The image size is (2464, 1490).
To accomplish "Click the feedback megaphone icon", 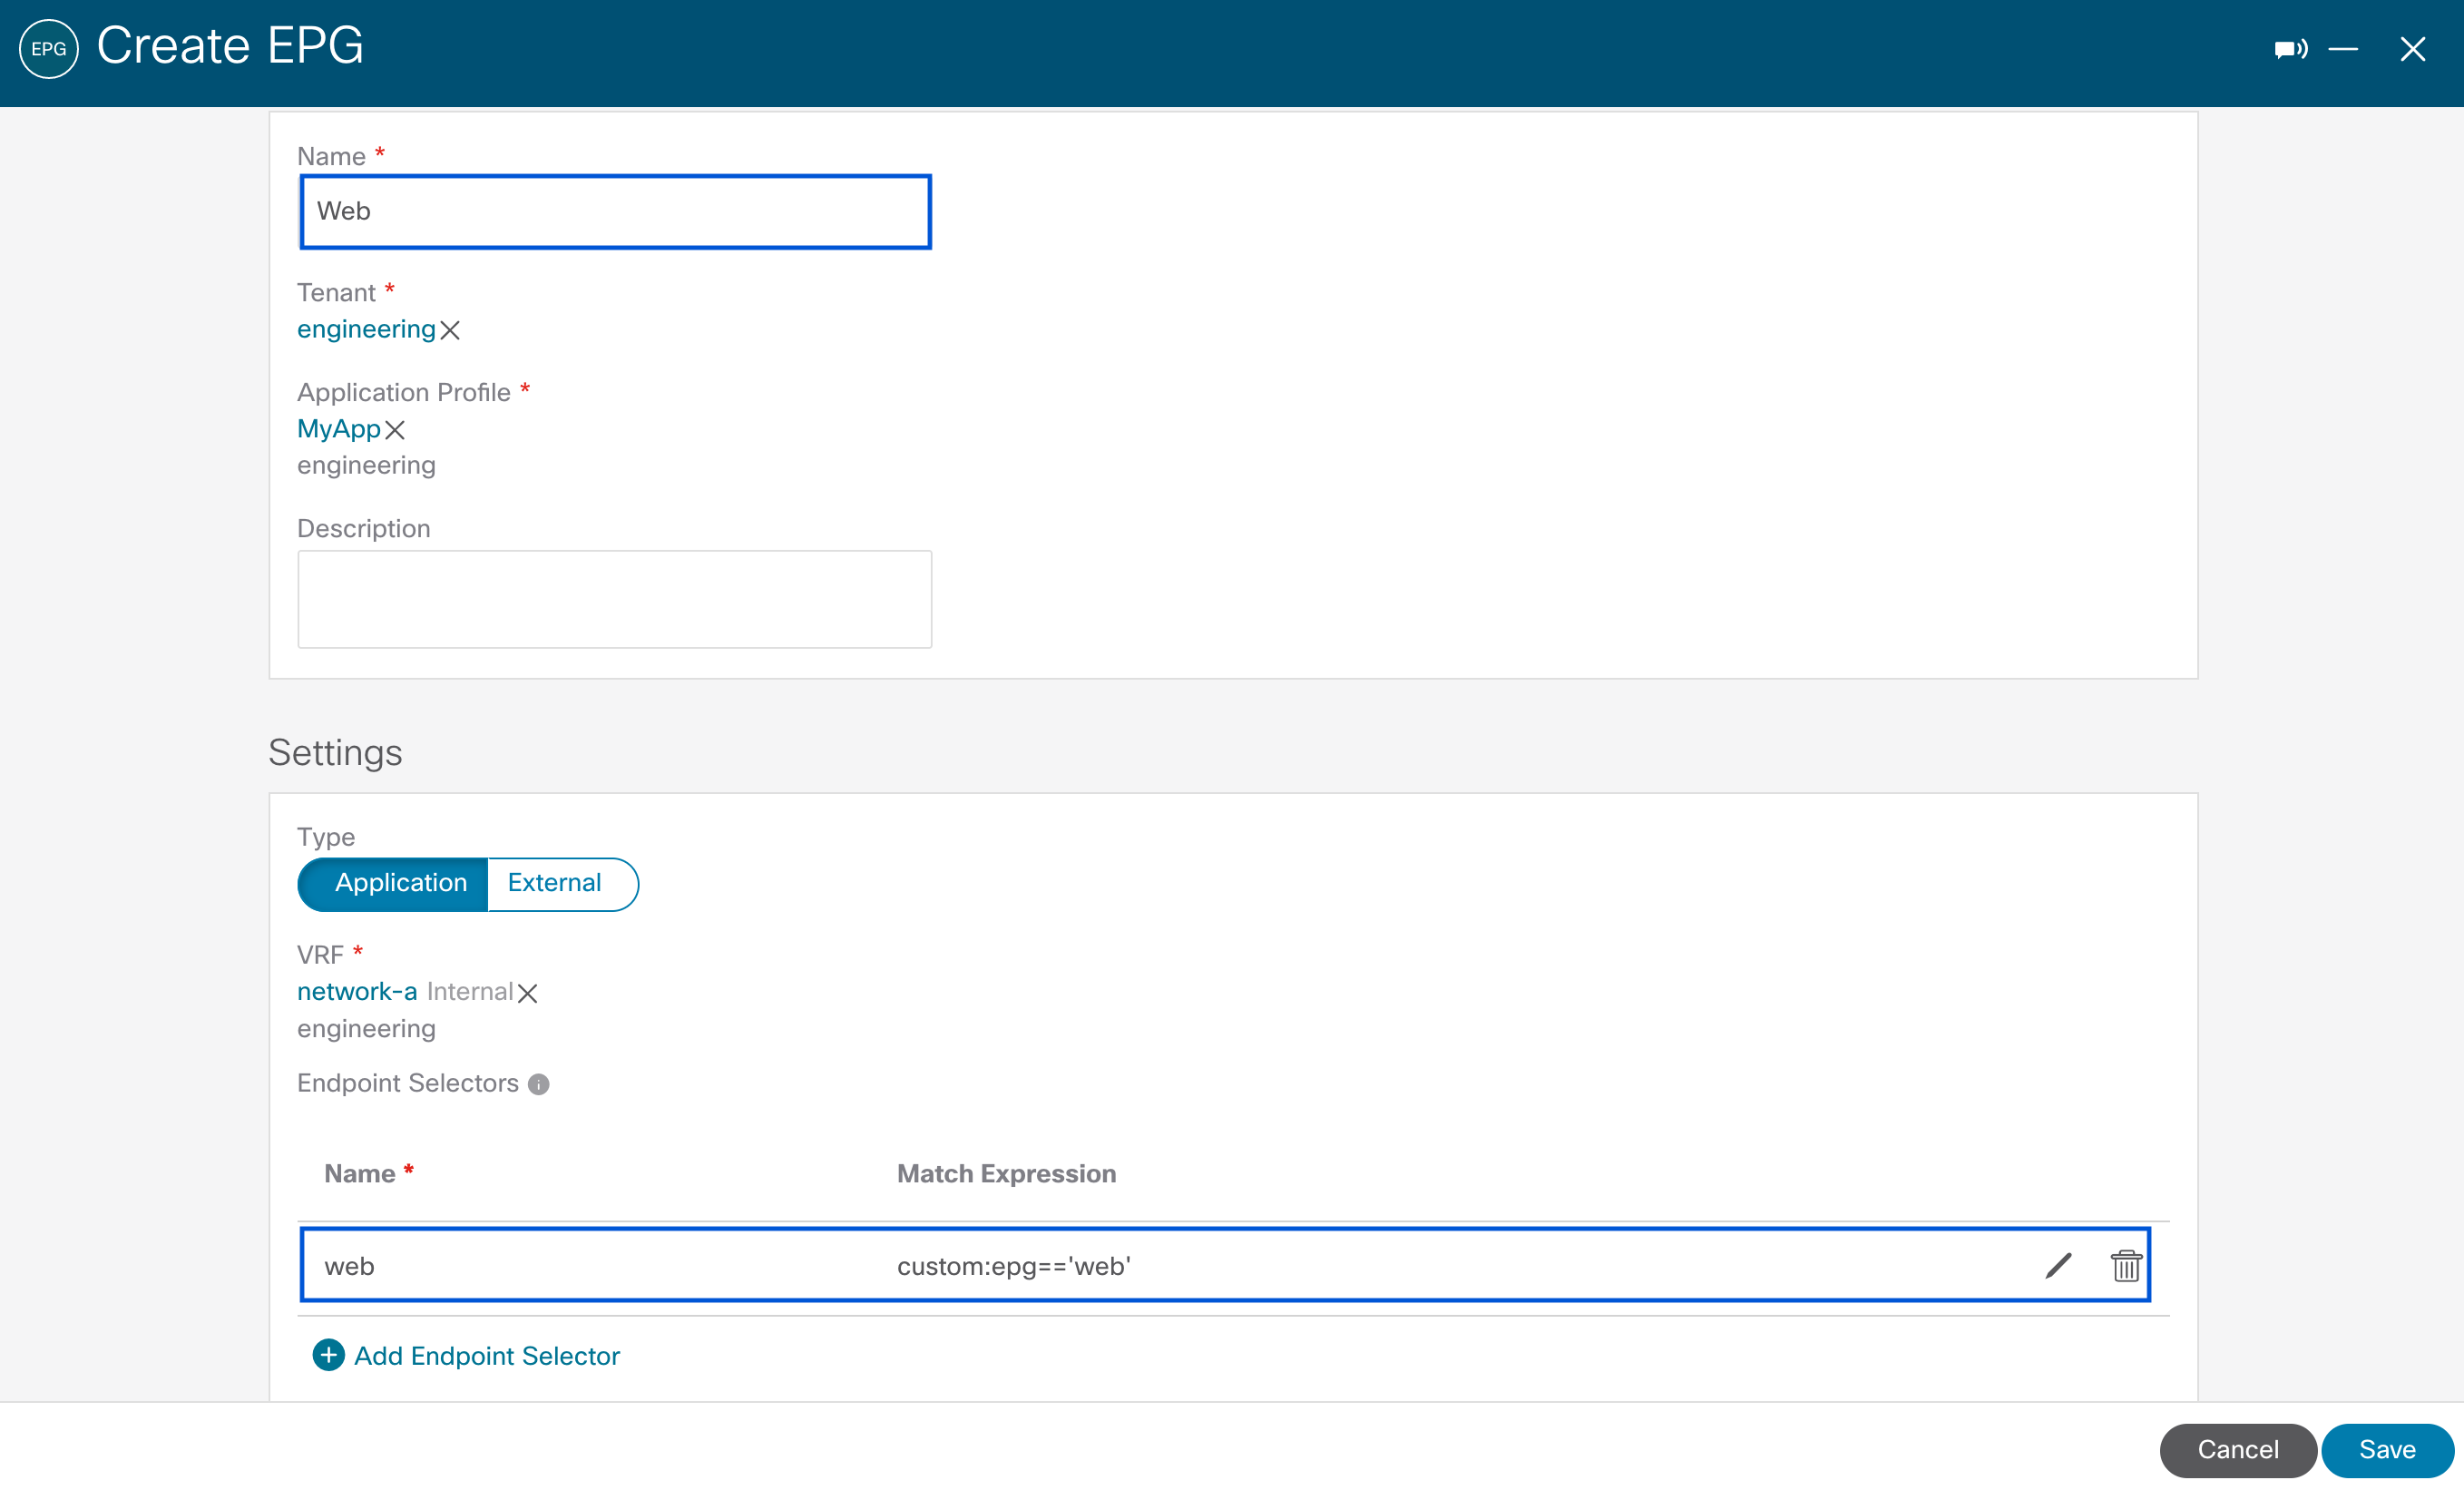I will click(x=2290, y=49).
